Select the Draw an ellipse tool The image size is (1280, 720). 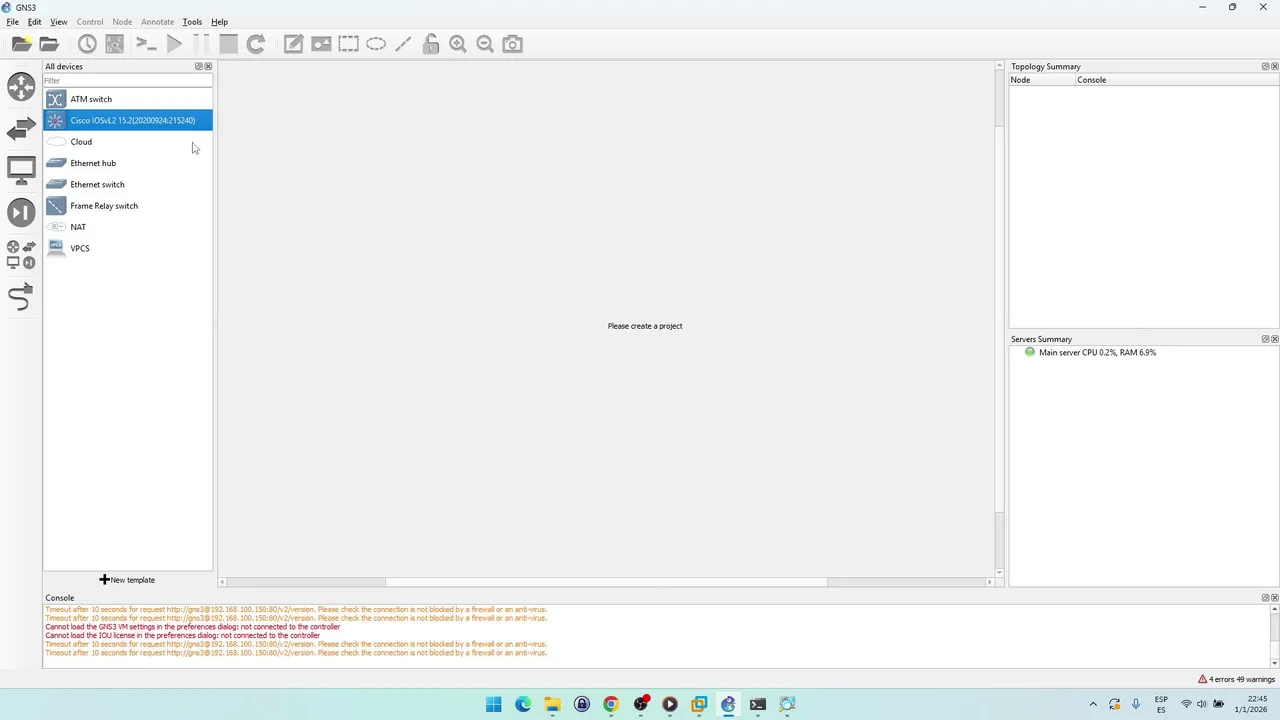376,44
